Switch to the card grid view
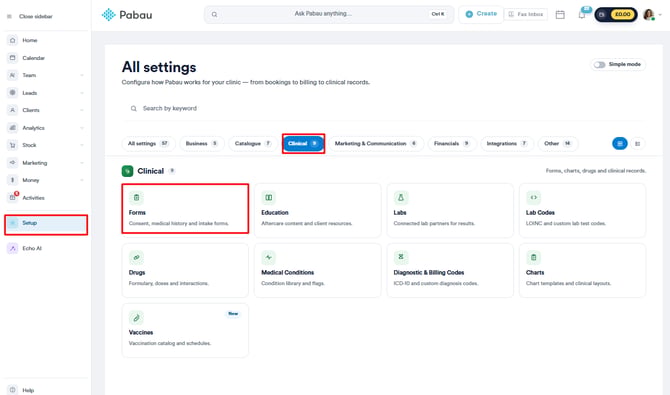Image resolution: width=670 pixels, height=395 pixels. click(620, 144)
